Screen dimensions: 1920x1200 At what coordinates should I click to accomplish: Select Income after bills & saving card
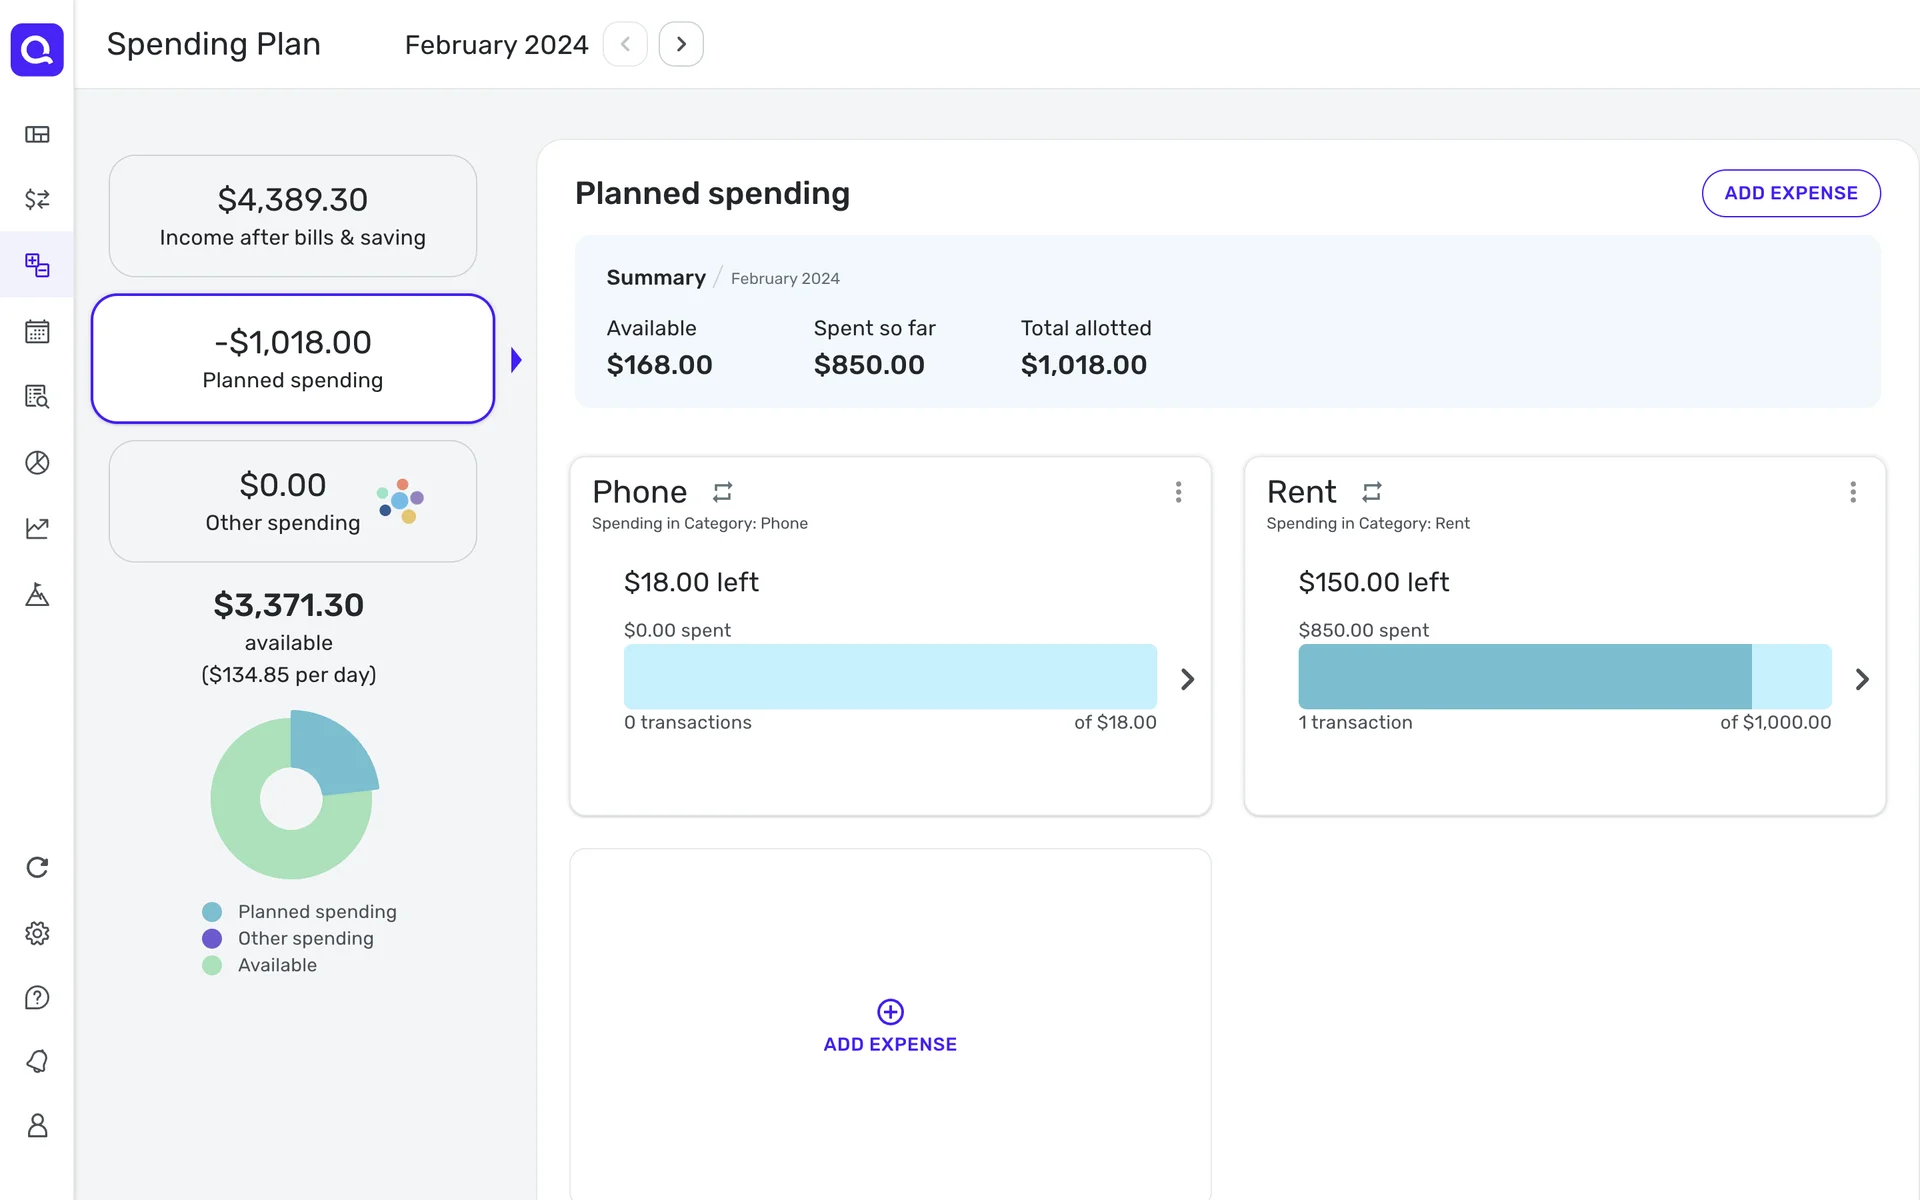[292, 216]
